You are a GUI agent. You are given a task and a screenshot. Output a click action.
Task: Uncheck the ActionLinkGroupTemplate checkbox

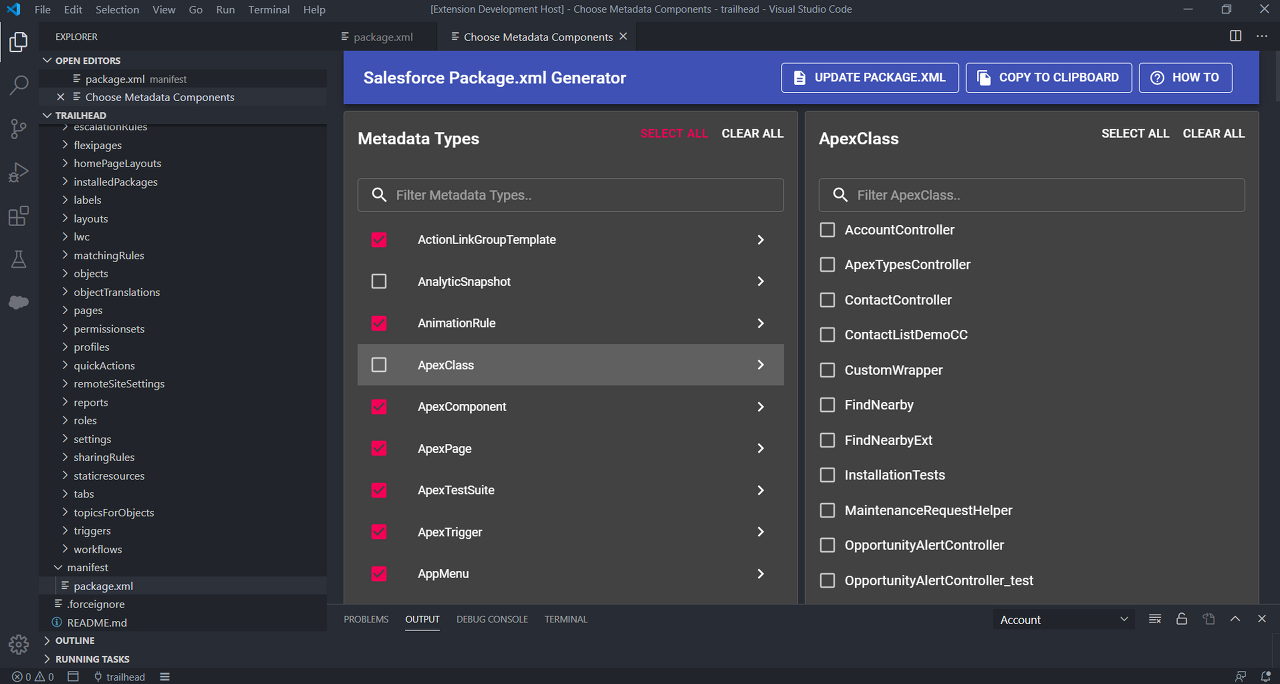pos(379,240)
